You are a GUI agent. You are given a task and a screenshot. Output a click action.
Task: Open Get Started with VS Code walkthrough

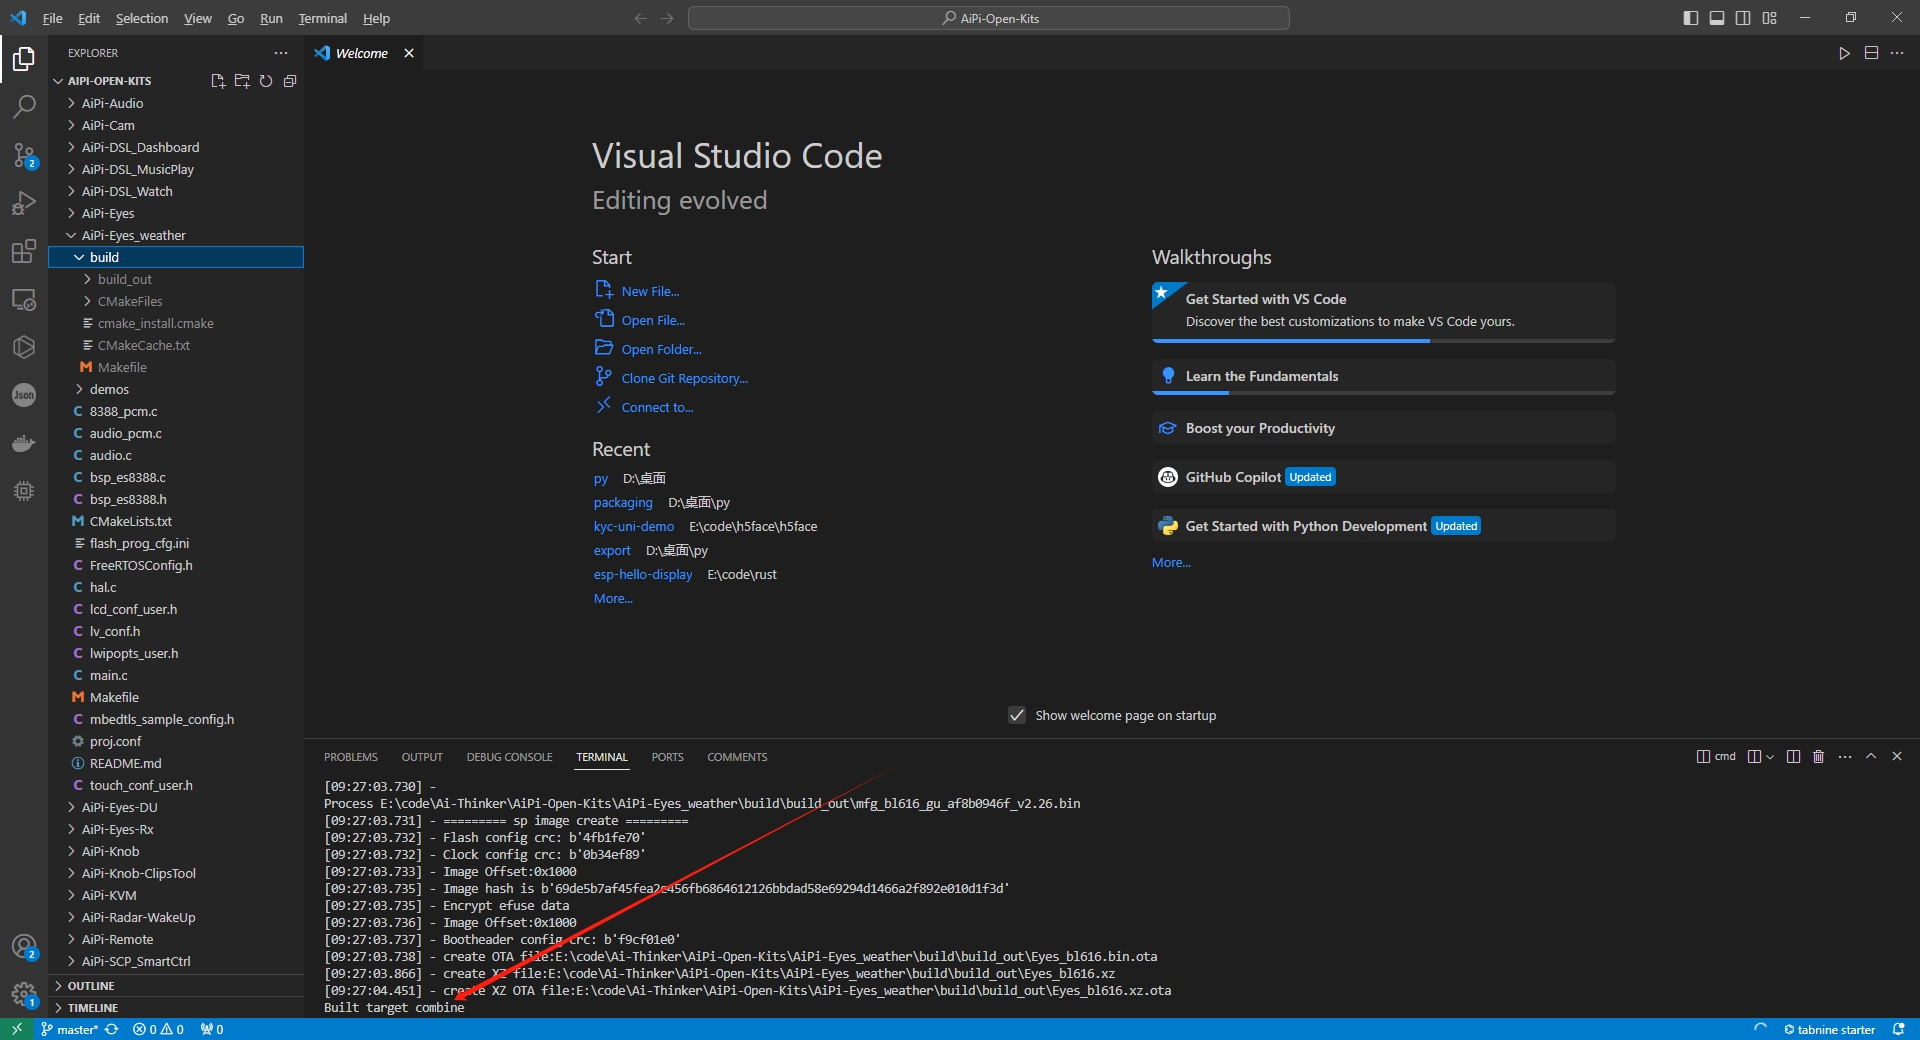tap(1383, 310)
